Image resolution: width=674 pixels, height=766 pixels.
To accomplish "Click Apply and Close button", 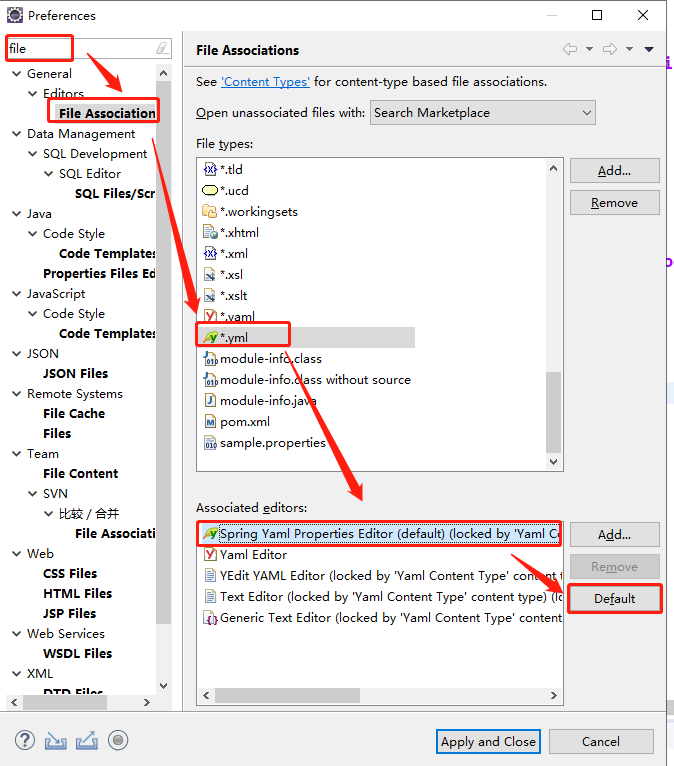I will (x=488, y=742).
